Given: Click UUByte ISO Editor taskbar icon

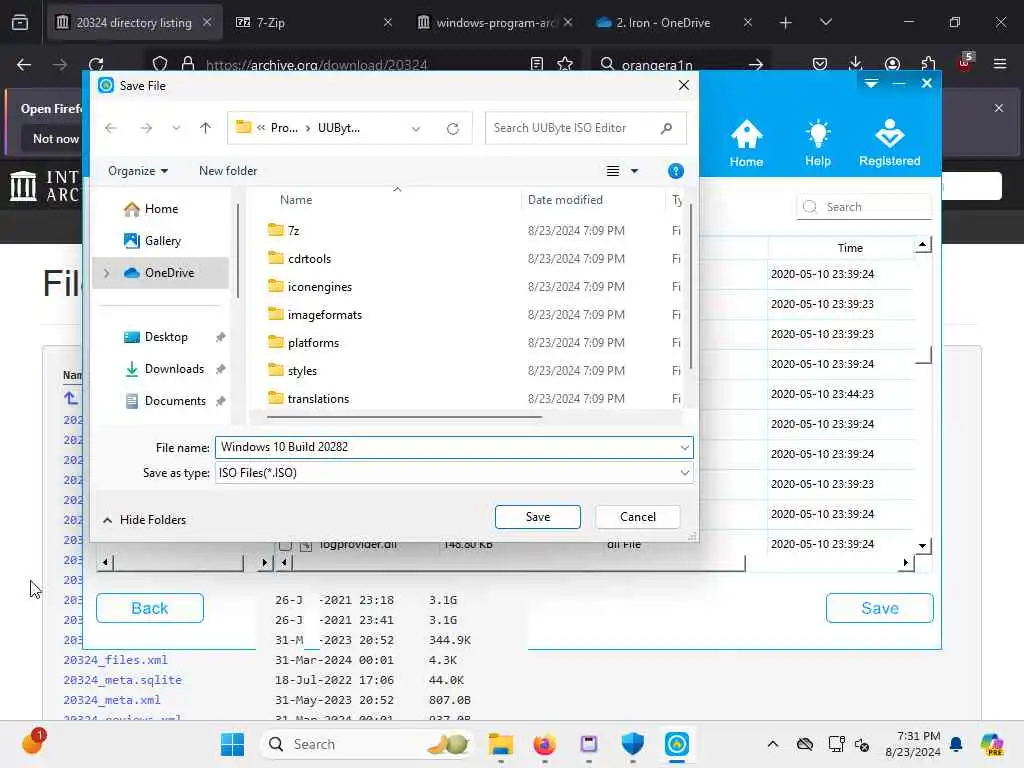Looking at the screenshot, I should tap(677, 744).
